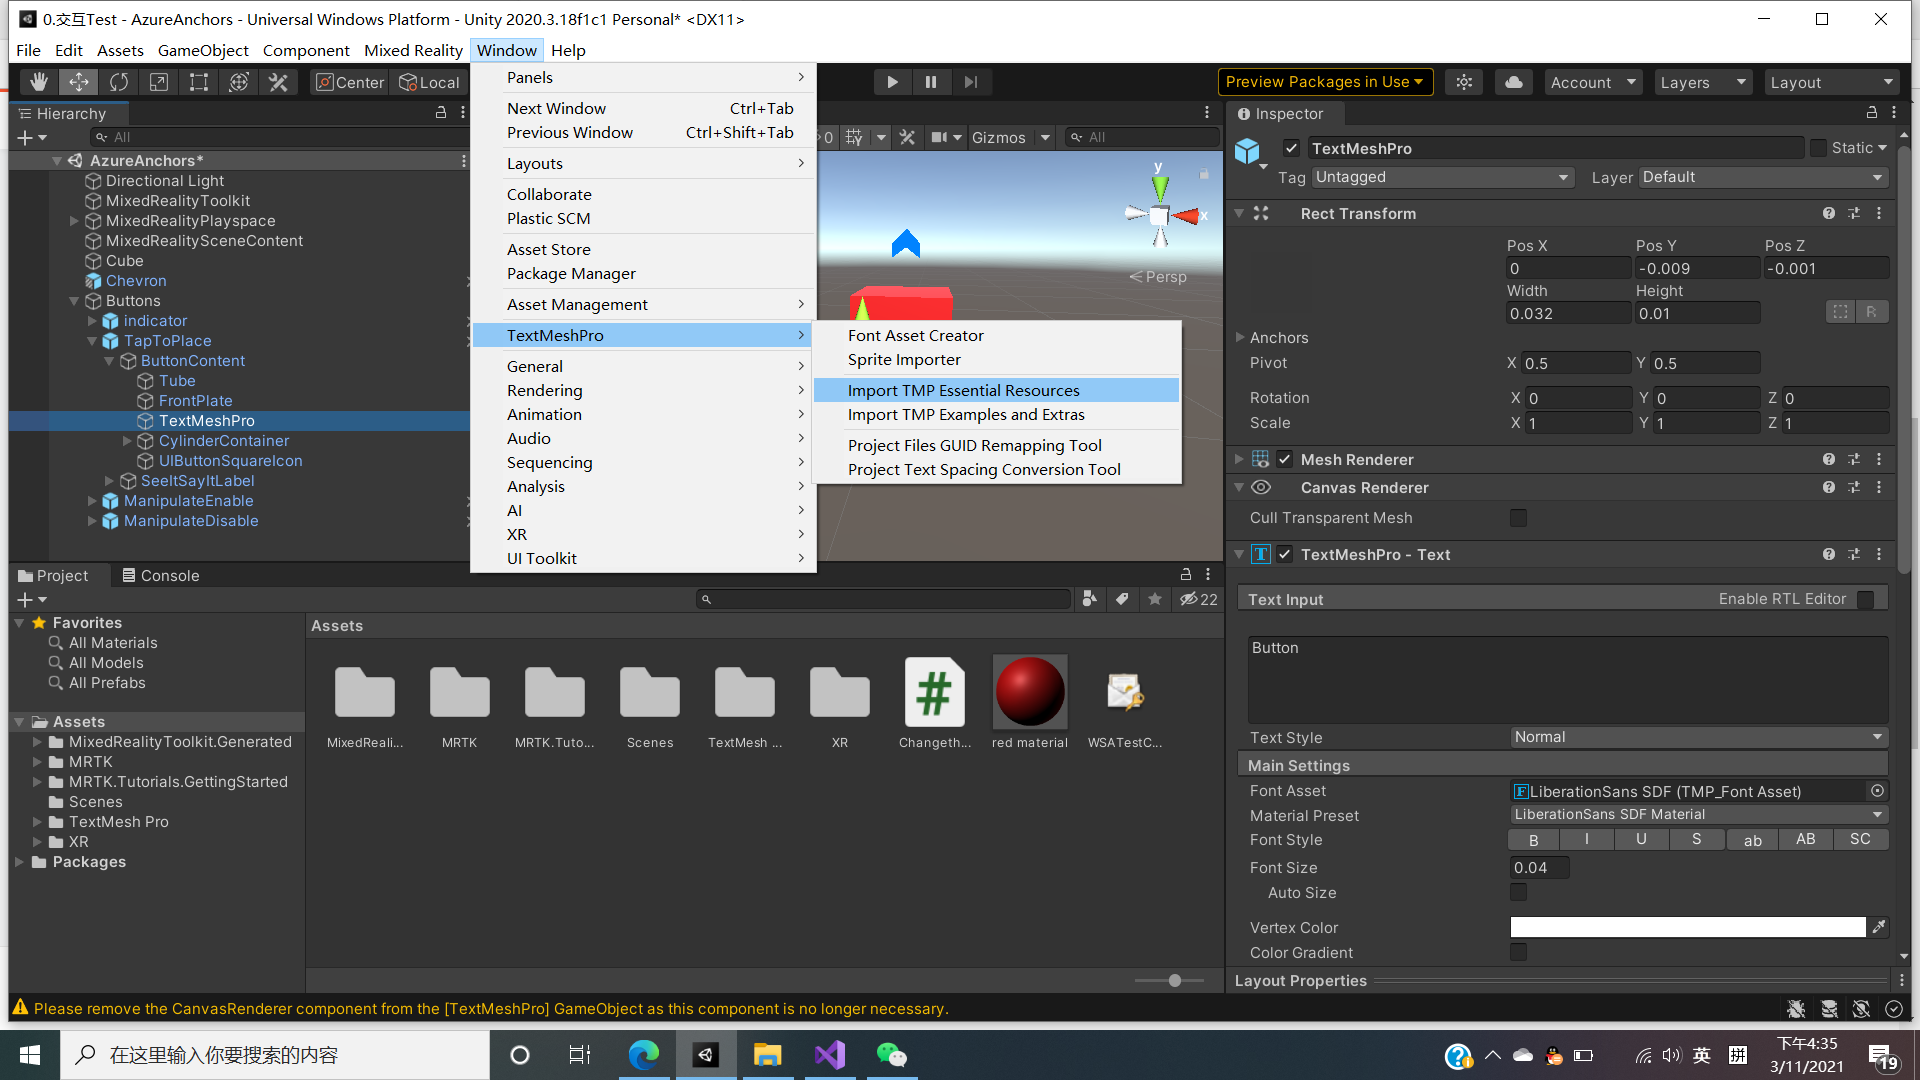Viewport: 1920px width, 1080px height.
Task: Open the red material thumbnail in Assets
Action: tap(1029, 690)
